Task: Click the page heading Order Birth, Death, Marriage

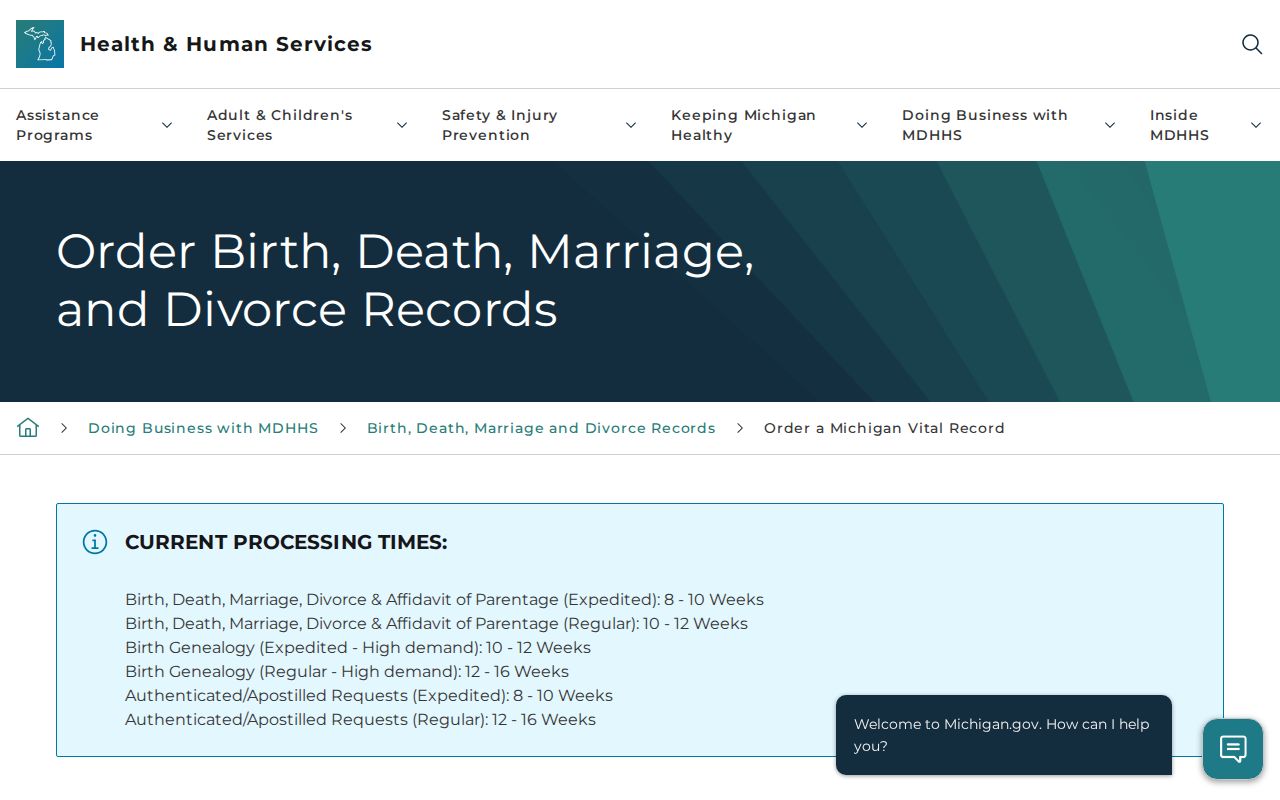Action: click(405, 279)
